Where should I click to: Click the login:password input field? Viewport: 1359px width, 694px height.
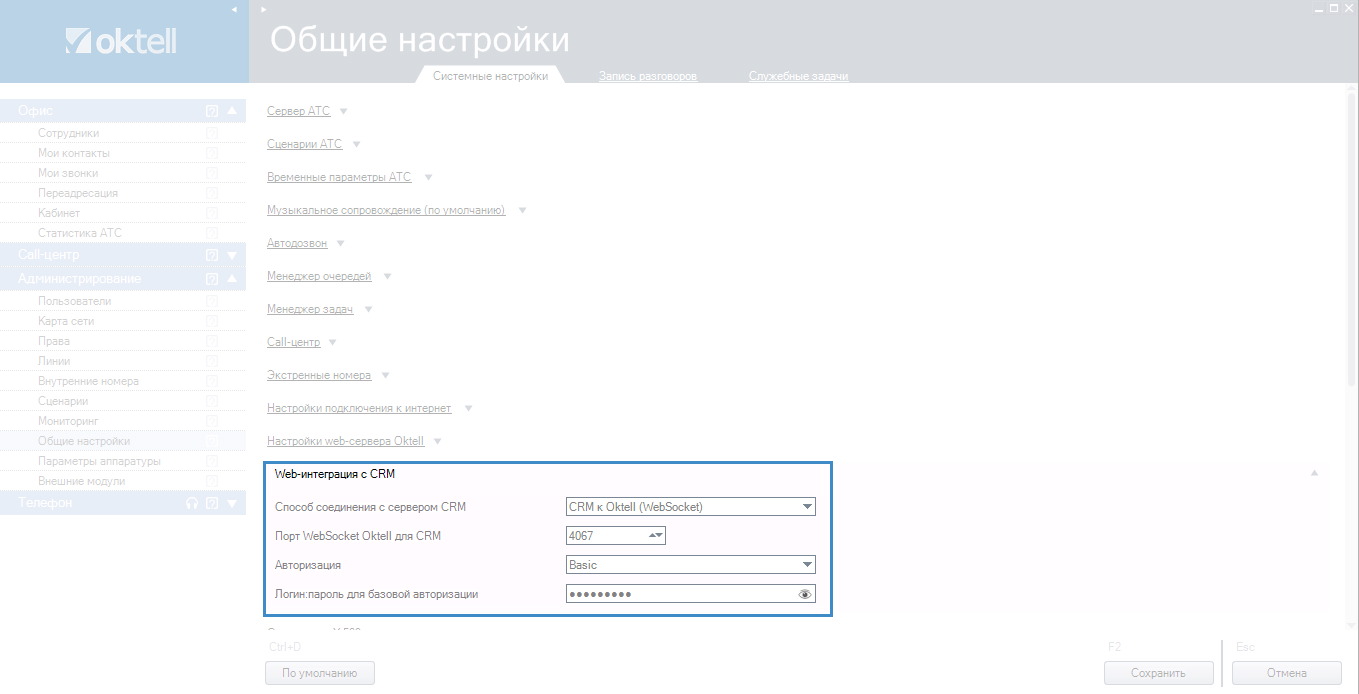point(680,594)
